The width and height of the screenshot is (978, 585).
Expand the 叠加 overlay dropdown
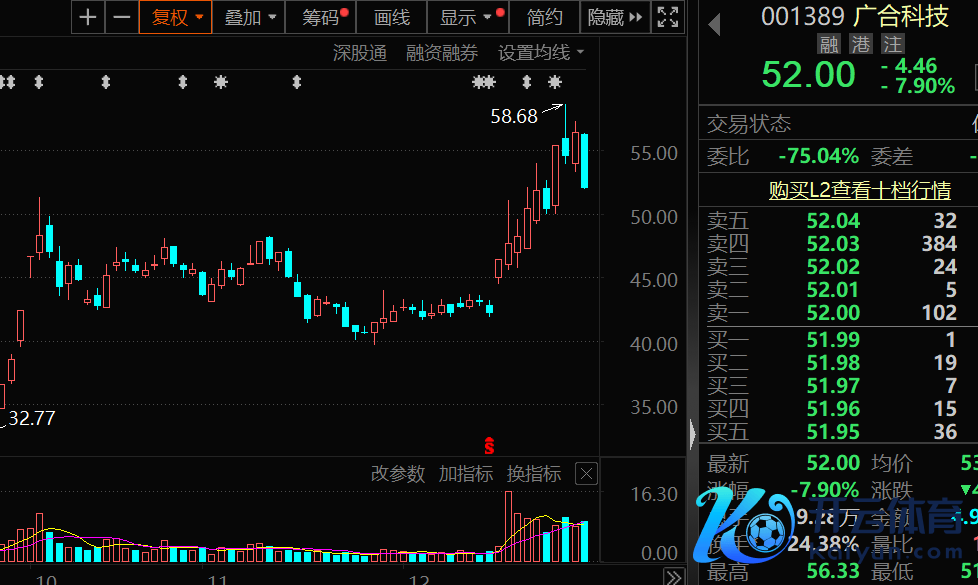pos(249,17)
